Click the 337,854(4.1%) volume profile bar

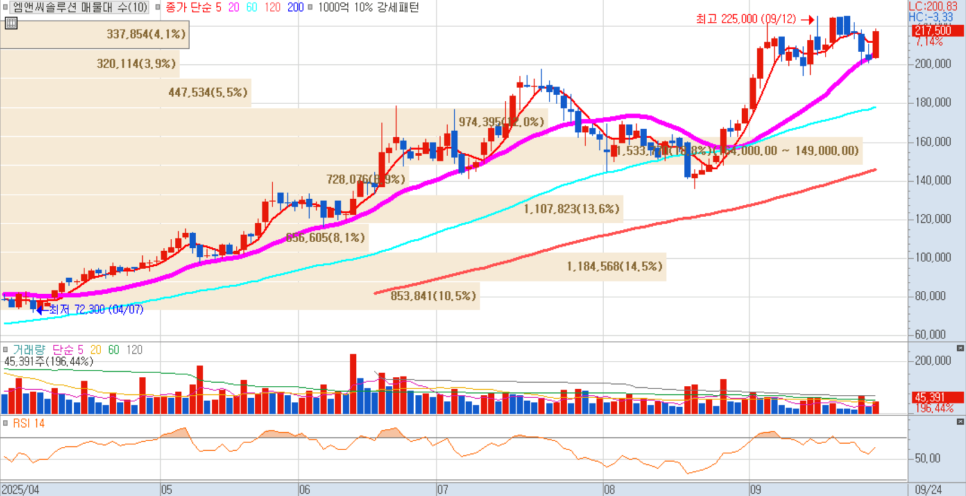94,35
